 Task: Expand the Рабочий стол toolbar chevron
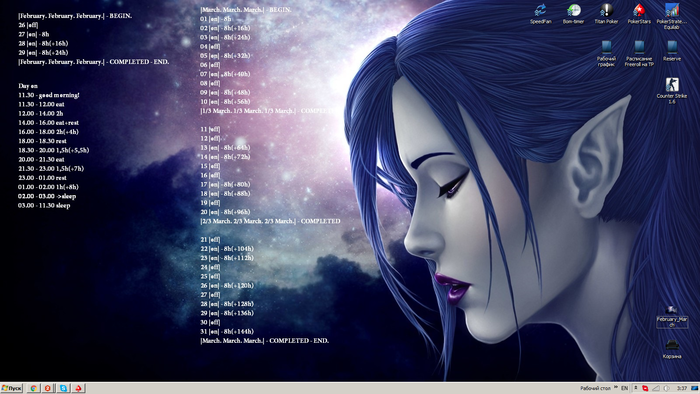[x=616, y=387]
